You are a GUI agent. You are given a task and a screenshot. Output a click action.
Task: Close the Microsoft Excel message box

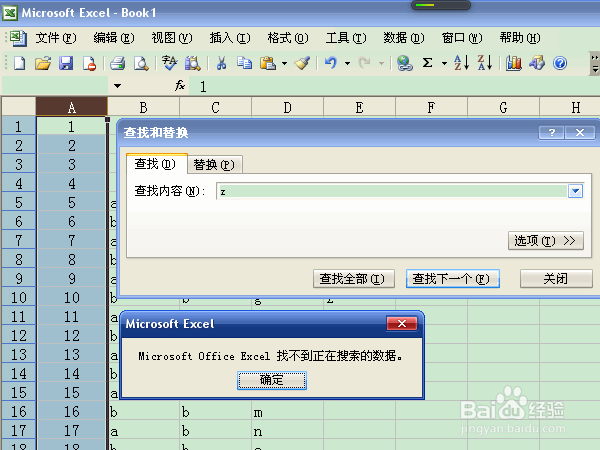(402, 324)
